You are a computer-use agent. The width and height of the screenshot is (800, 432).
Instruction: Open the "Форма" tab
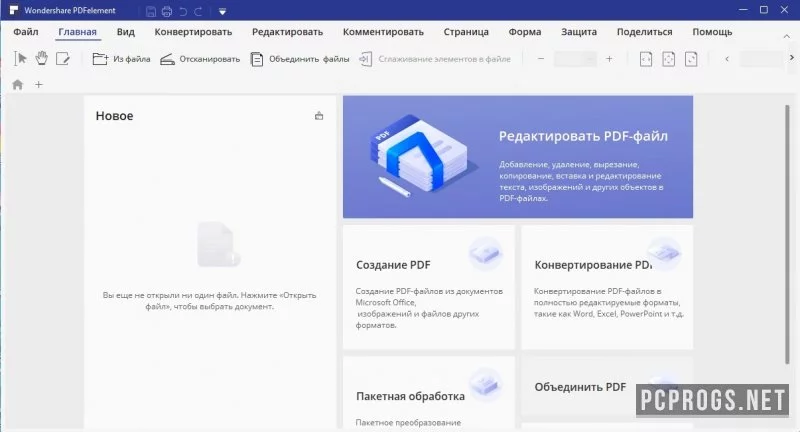(524, 32)
